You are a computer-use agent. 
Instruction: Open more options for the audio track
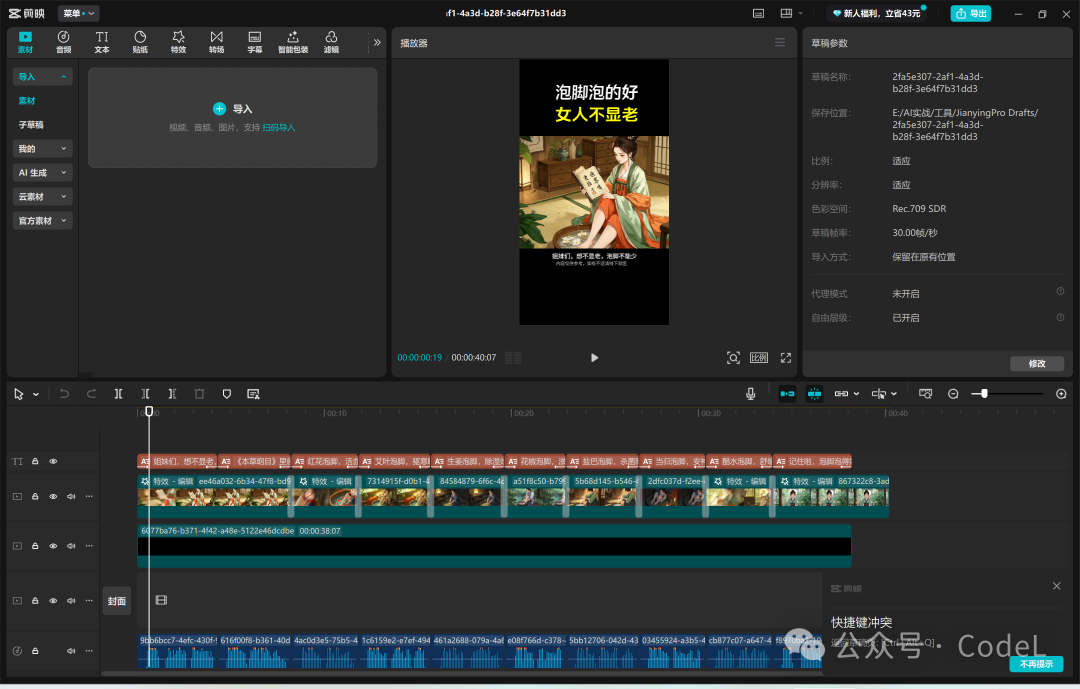coord(89,650)
